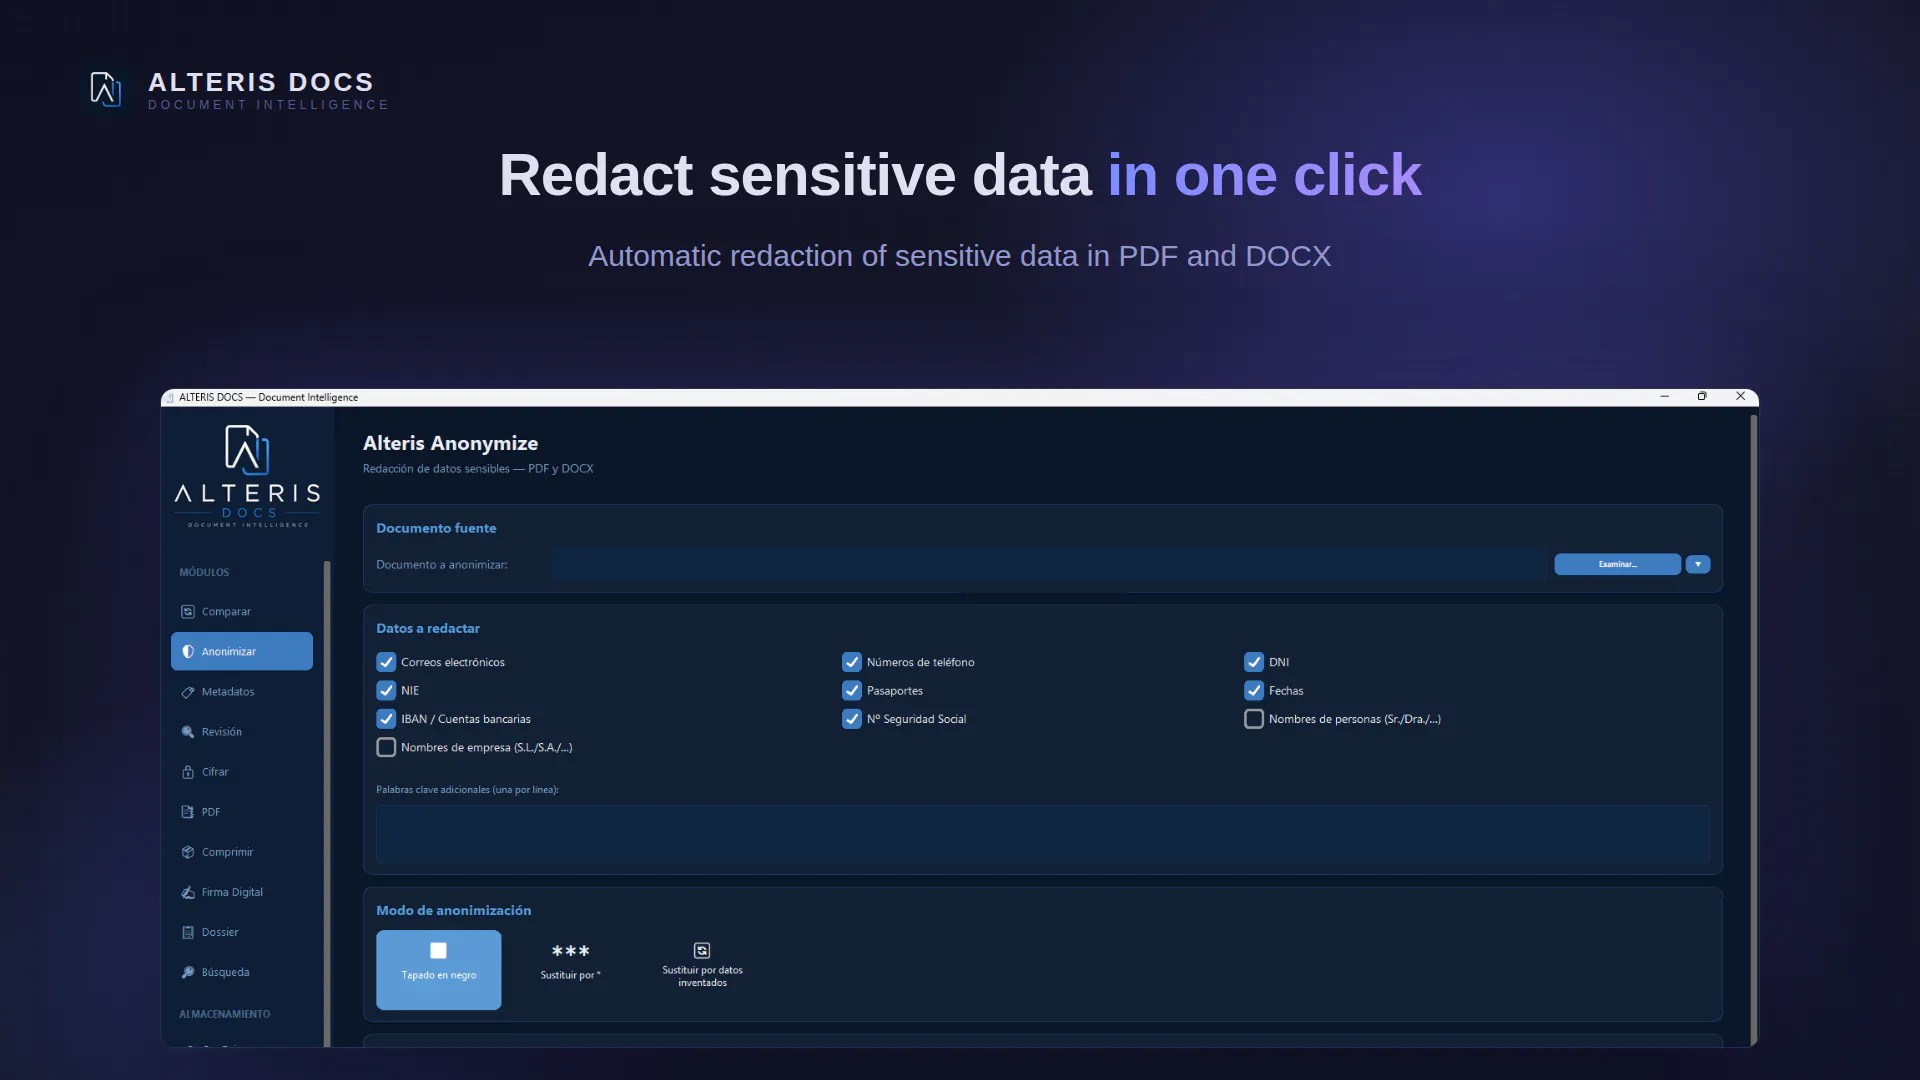Click the sidebar vertical scrollbar

[327, 803]
